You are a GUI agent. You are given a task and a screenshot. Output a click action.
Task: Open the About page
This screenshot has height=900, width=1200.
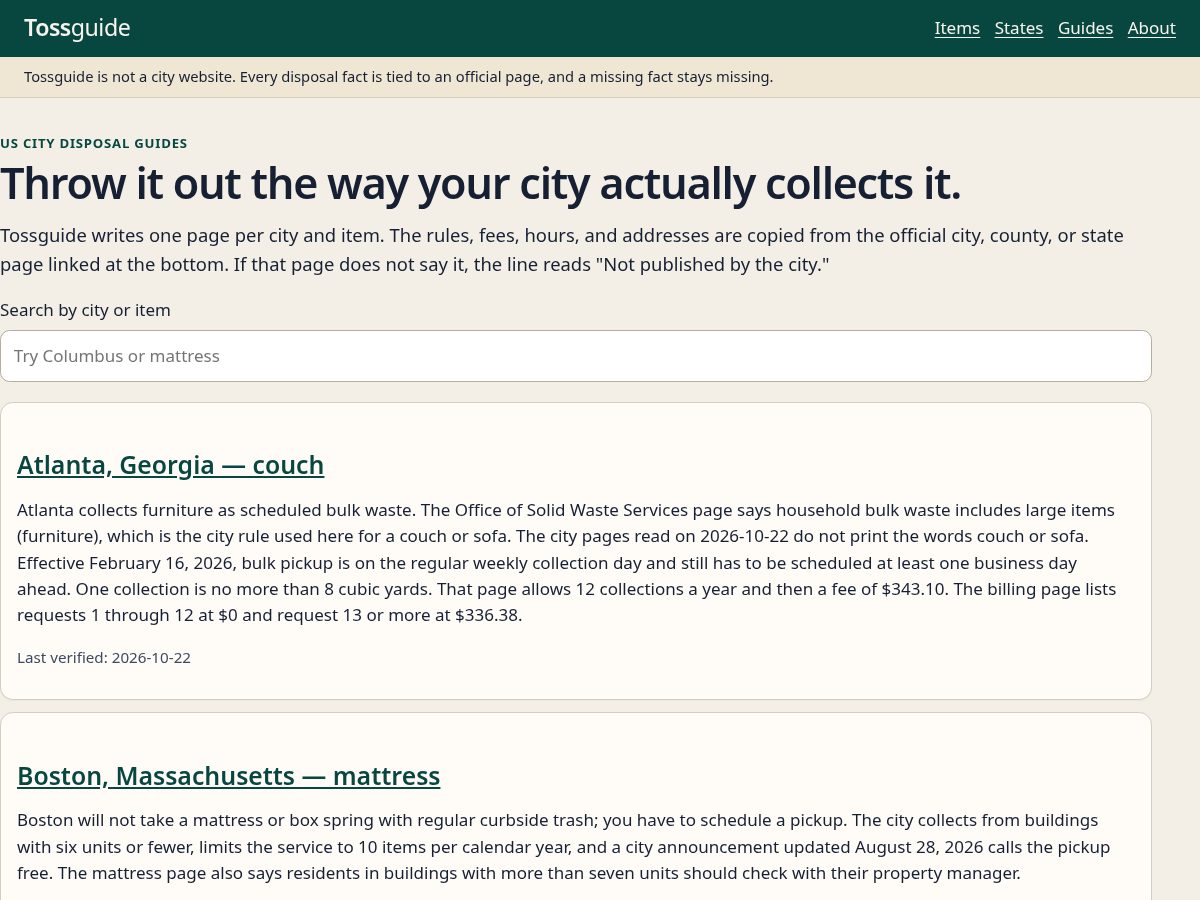point(1151,28)
